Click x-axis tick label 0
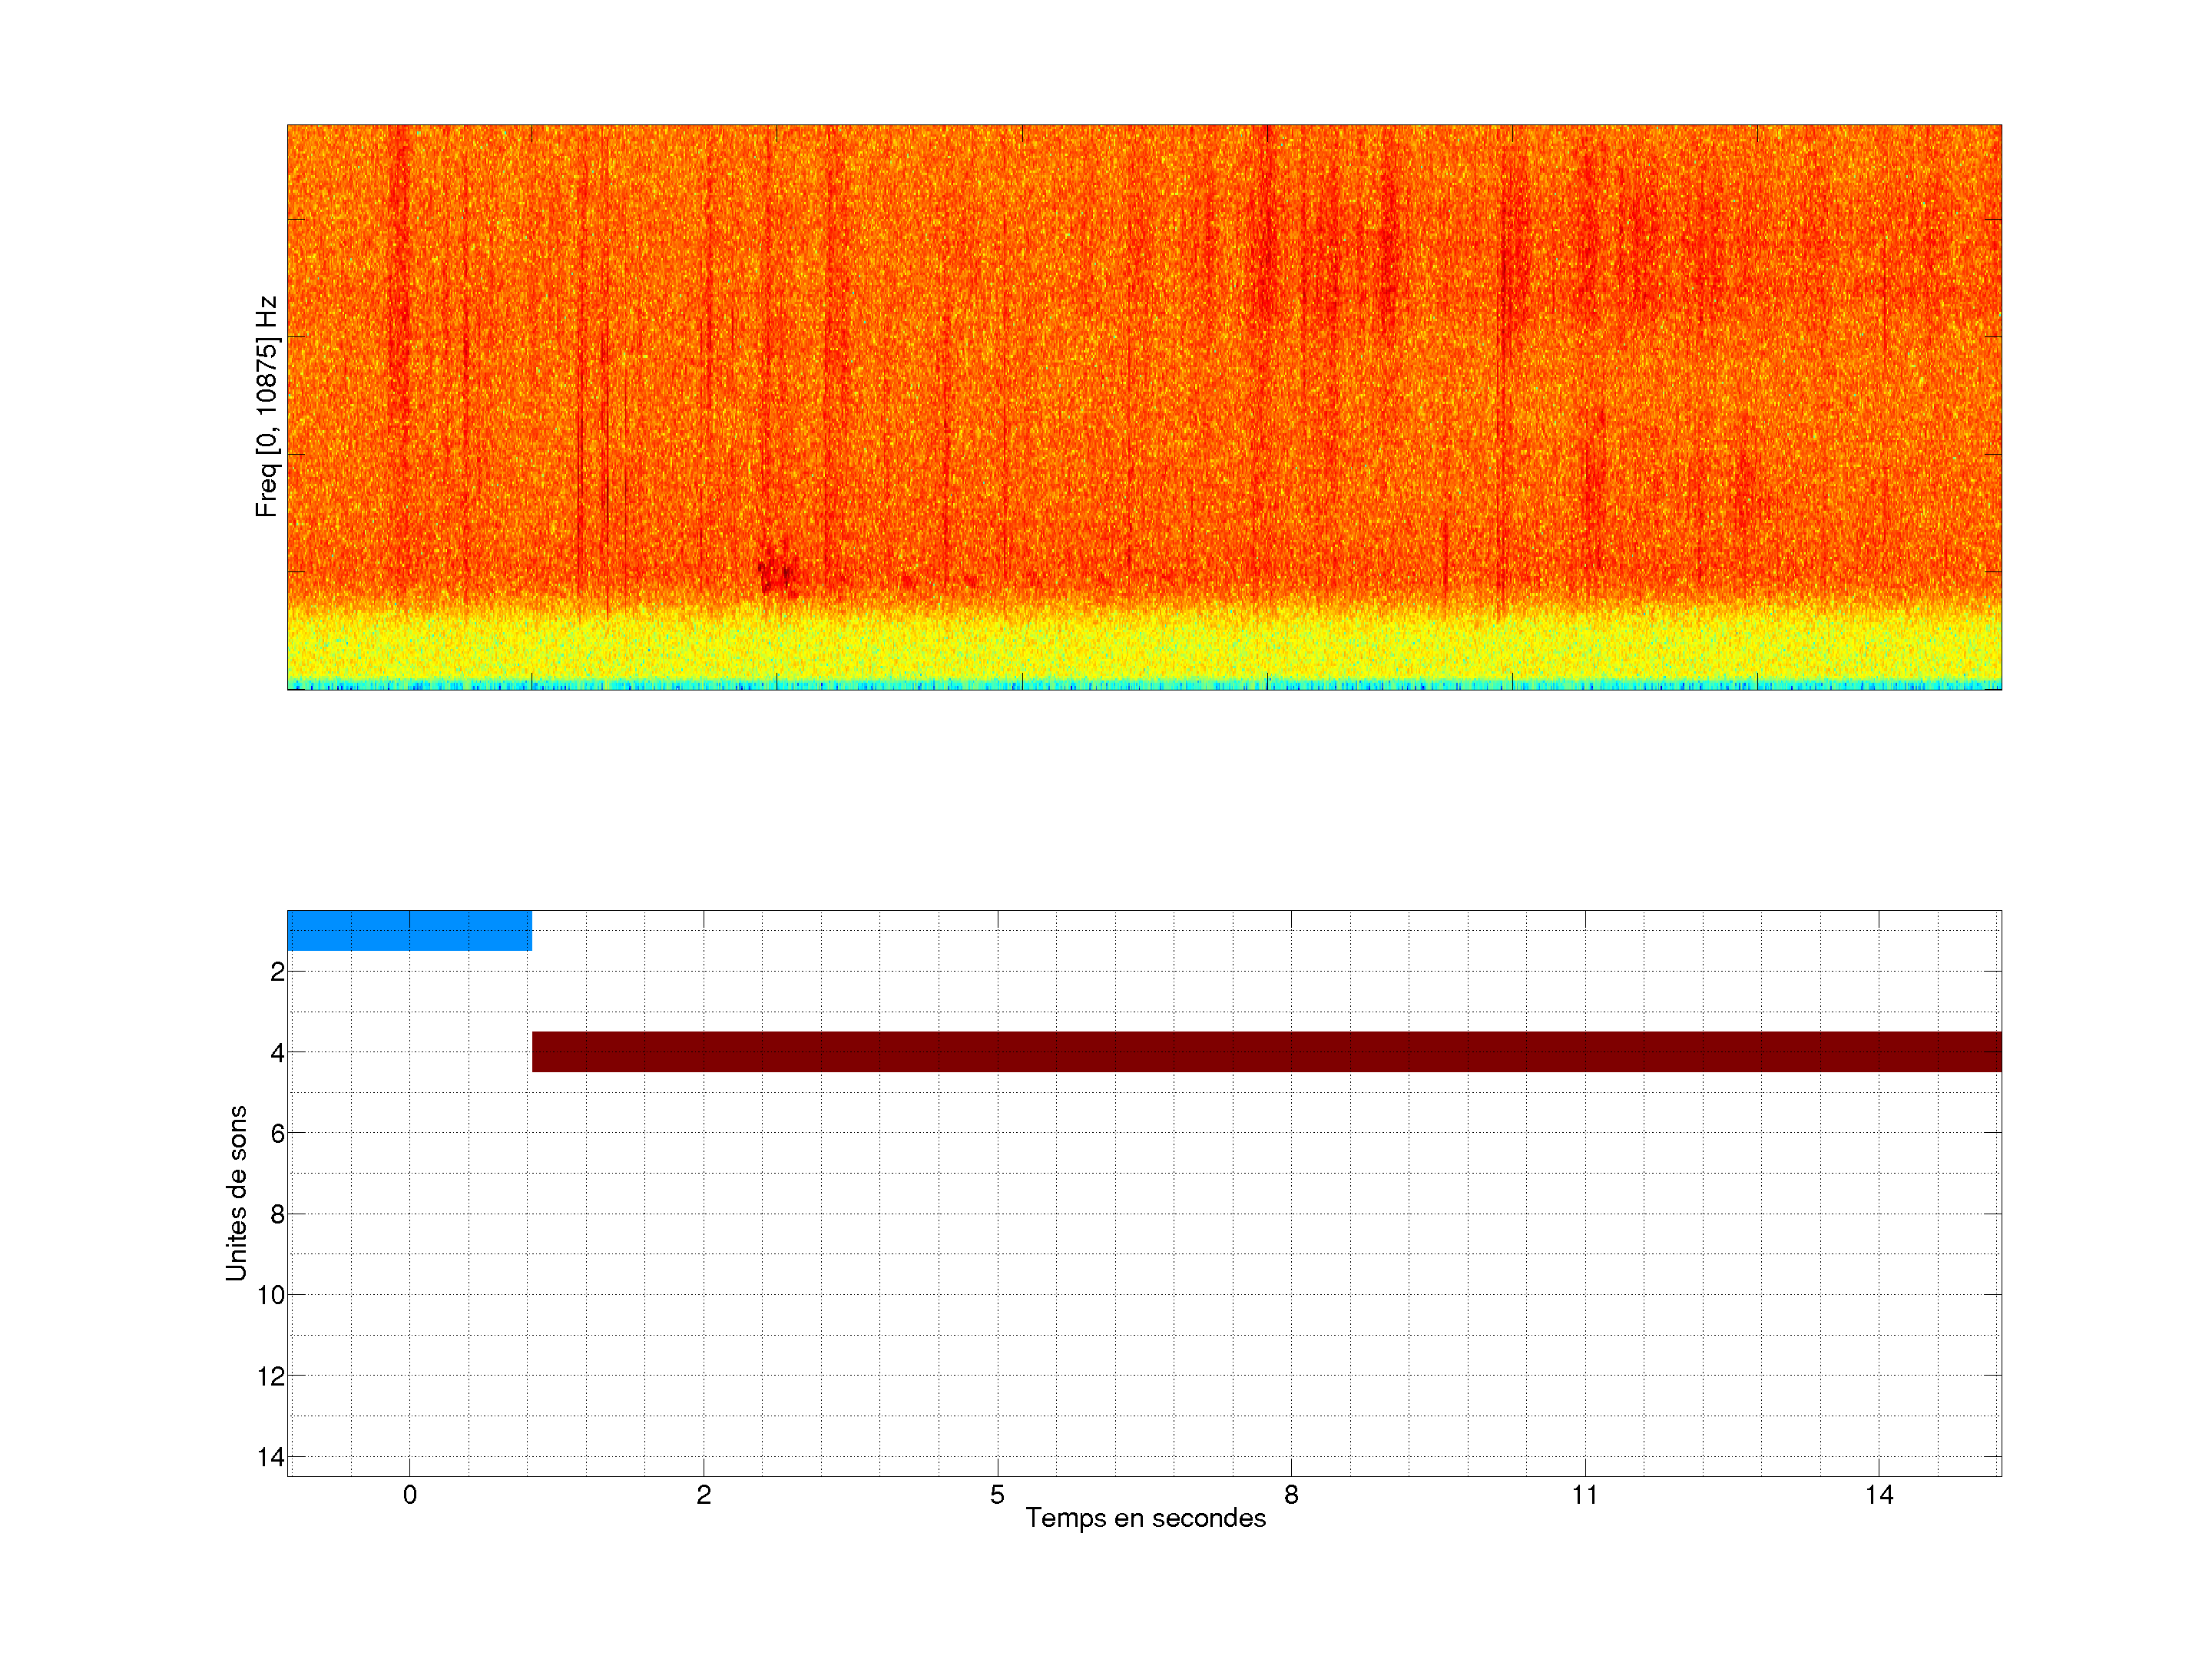 tap(409, 1495)
